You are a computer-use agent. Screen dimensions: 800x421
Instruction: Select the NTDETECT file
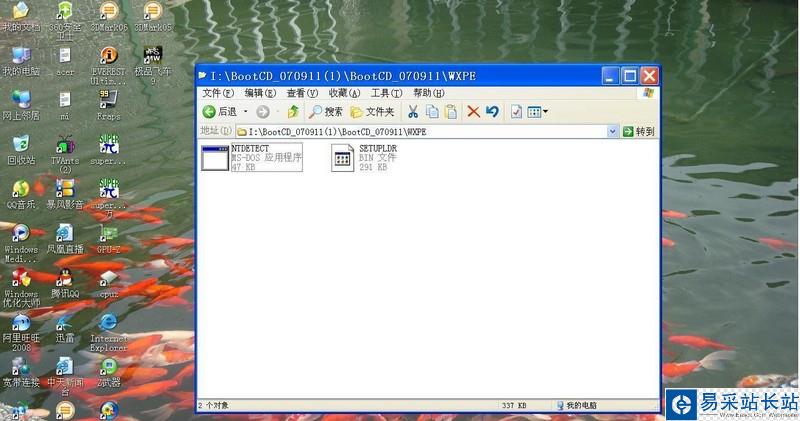coord(252,157)
